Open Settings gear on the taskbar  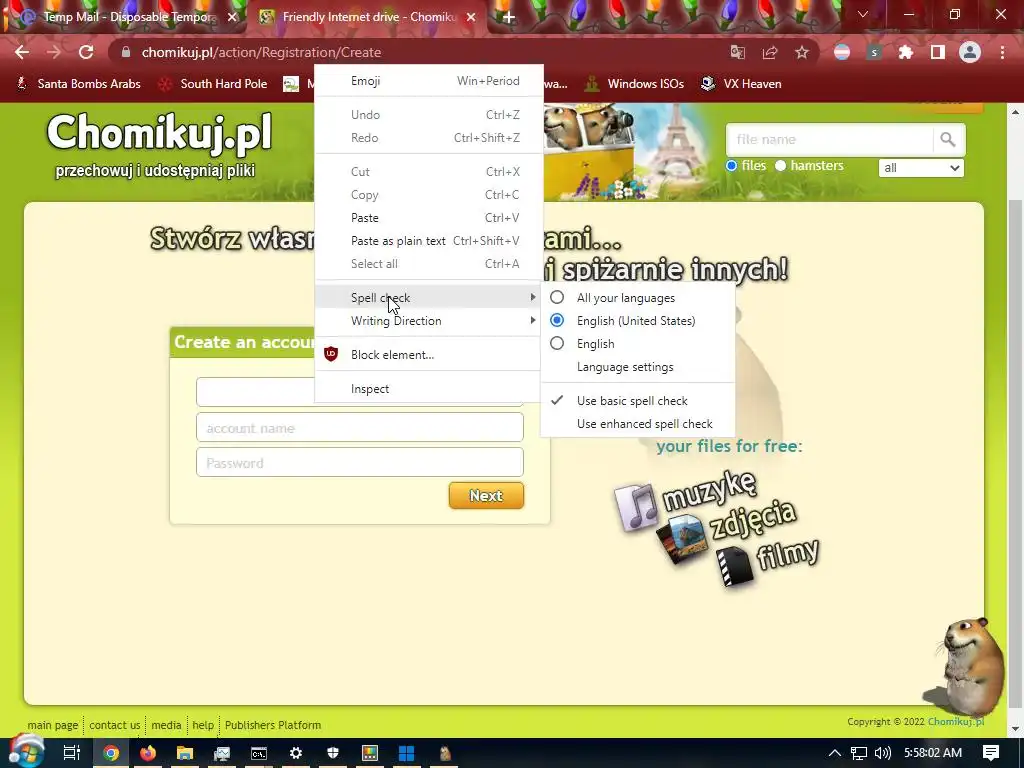(x=296, y=753)
